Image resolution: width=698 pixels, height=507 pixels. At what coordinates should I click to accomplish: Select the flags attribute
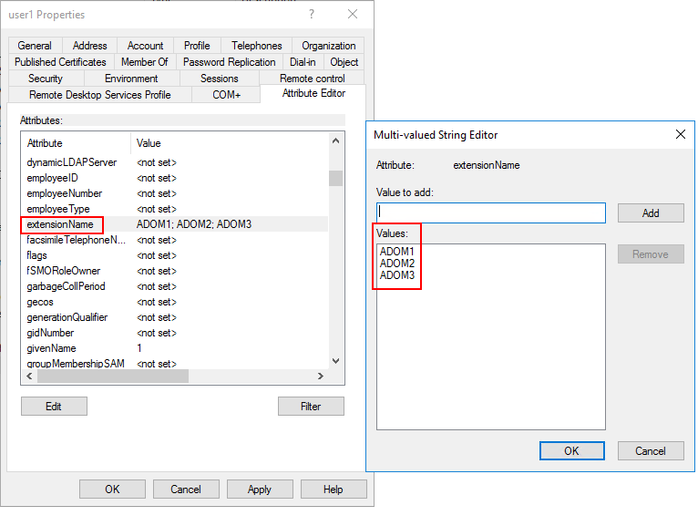[x=174, y=256]
